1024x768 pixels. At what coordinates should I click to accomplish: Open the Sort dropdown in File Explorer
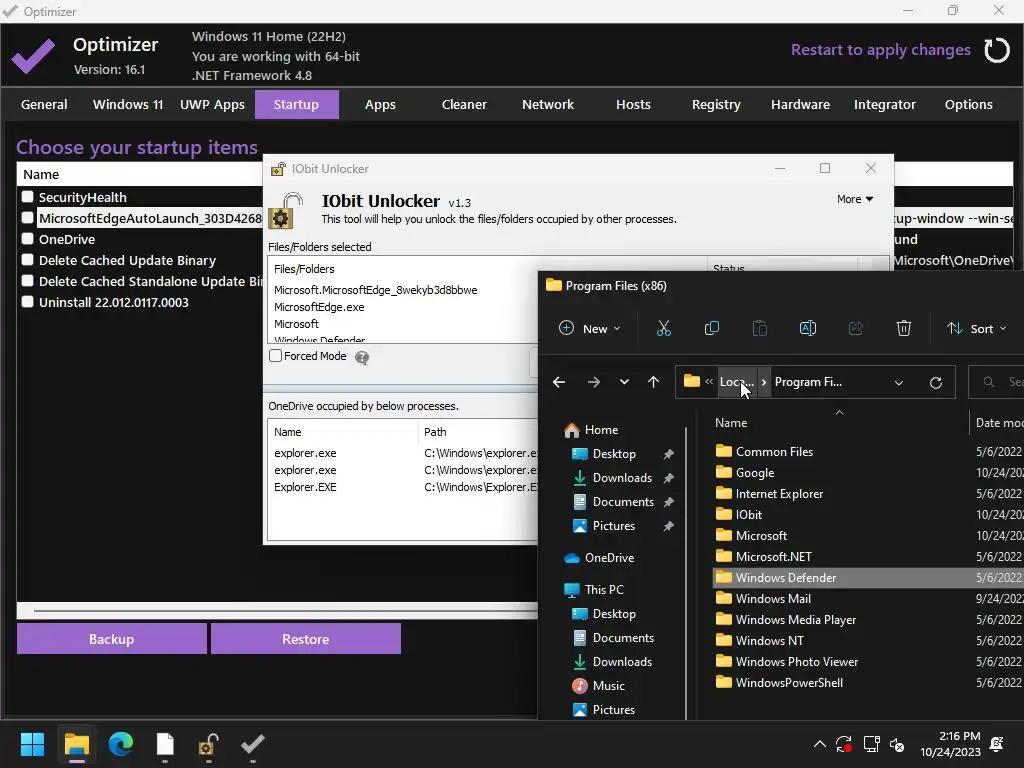point(977,328)
